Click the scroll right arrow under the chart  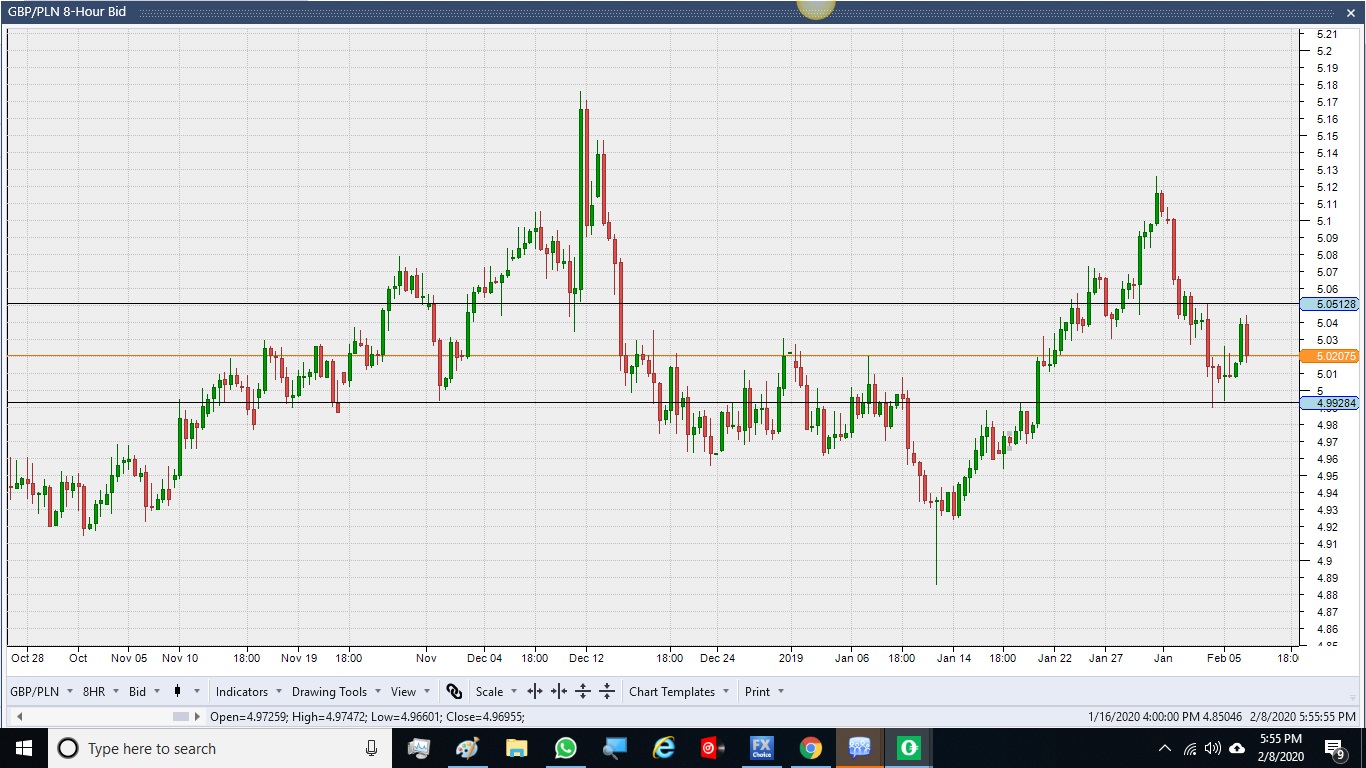pos(198,717)
